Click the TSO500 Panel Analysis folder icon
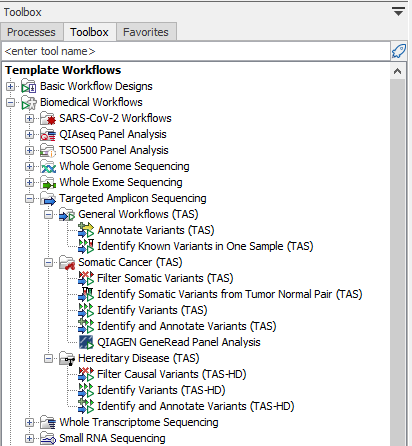This screenshot has height=446, width=412. 48,150
